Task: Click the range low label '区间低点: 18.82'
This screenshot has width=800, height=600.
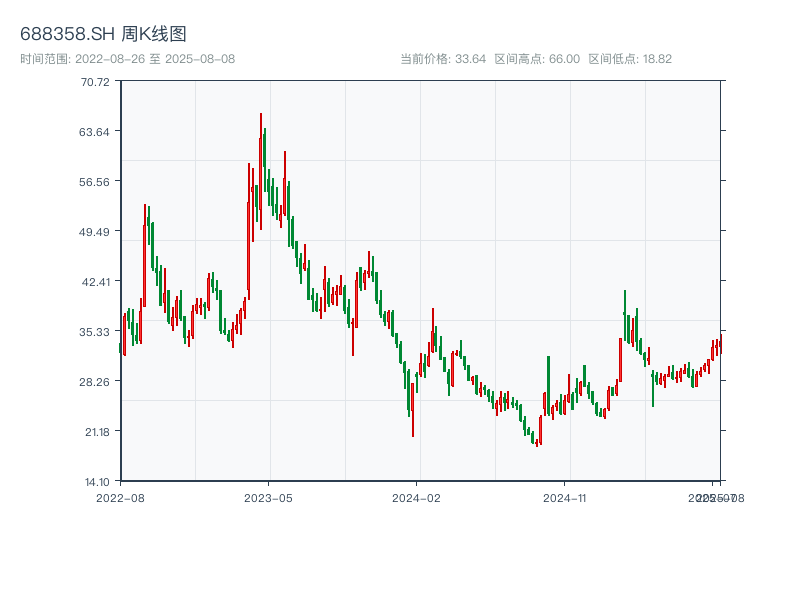Action: 630,59
